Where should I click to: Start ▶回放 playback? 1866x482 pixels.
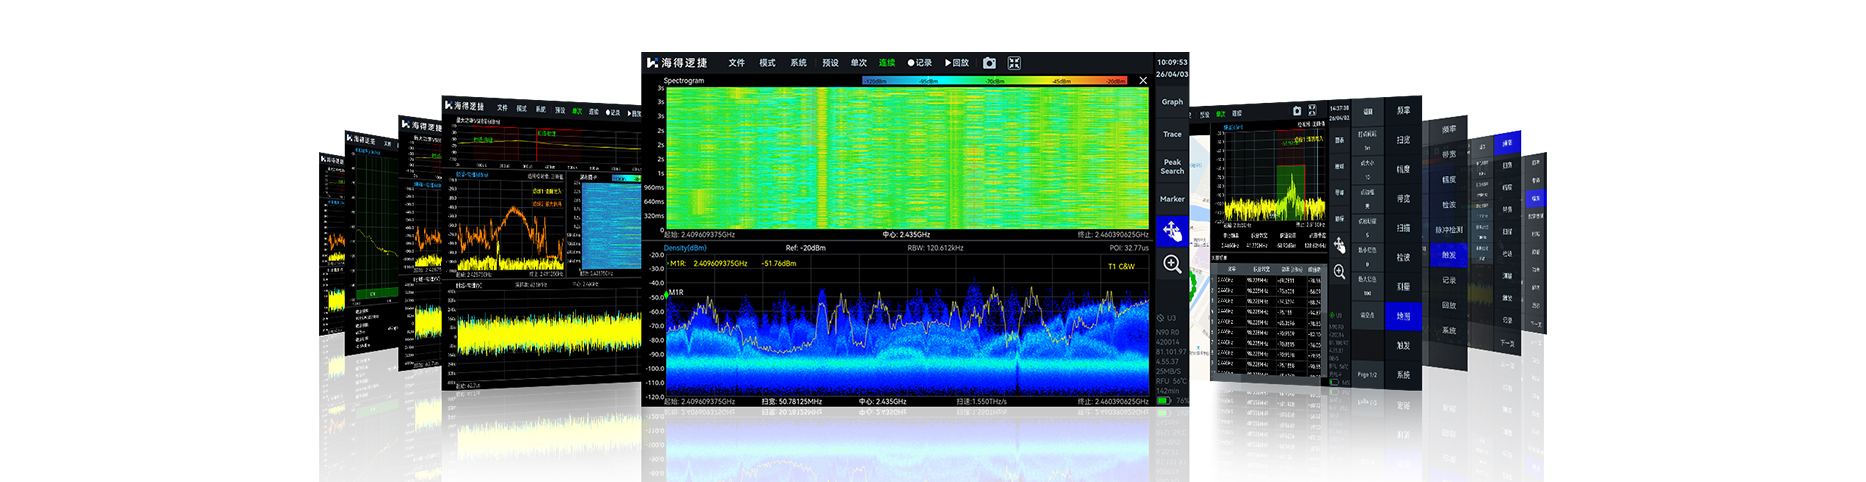click(x=957, y=63)
